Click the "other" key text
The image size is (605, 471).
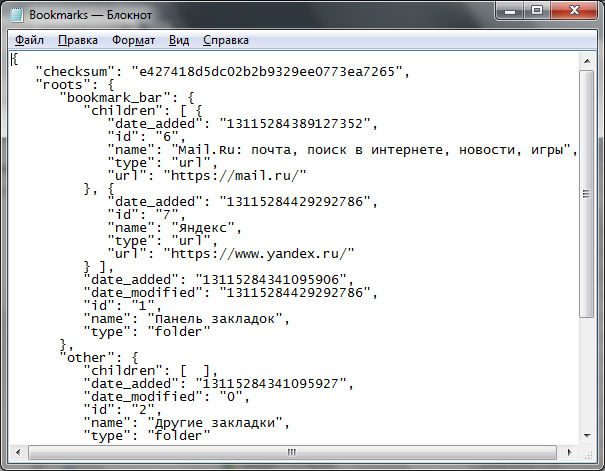tap(87, 358)
